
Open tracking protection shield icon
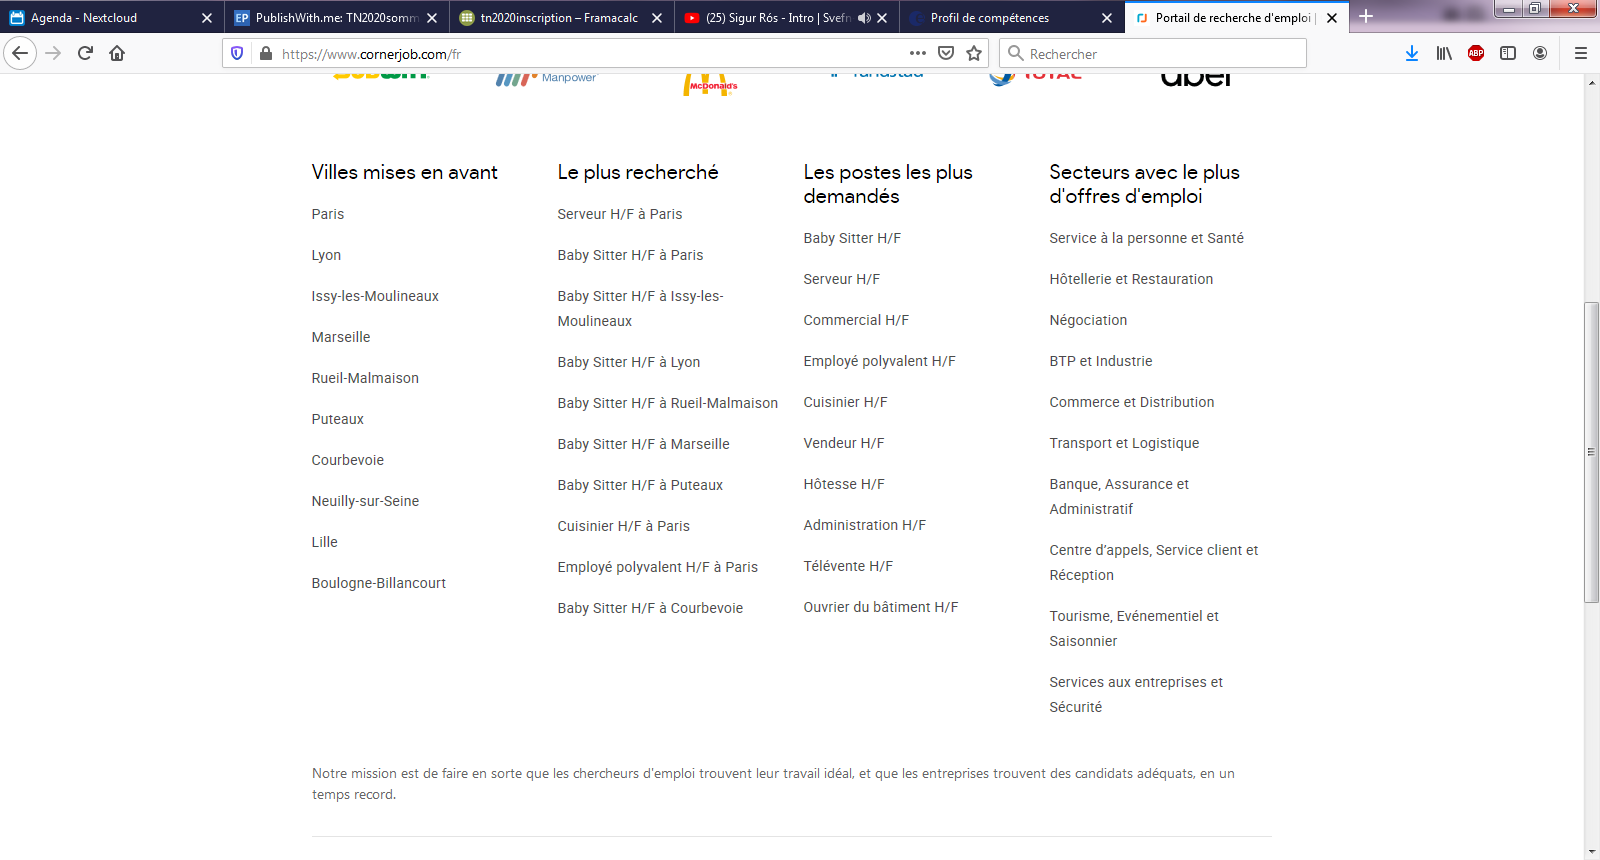tap(237, 53)
